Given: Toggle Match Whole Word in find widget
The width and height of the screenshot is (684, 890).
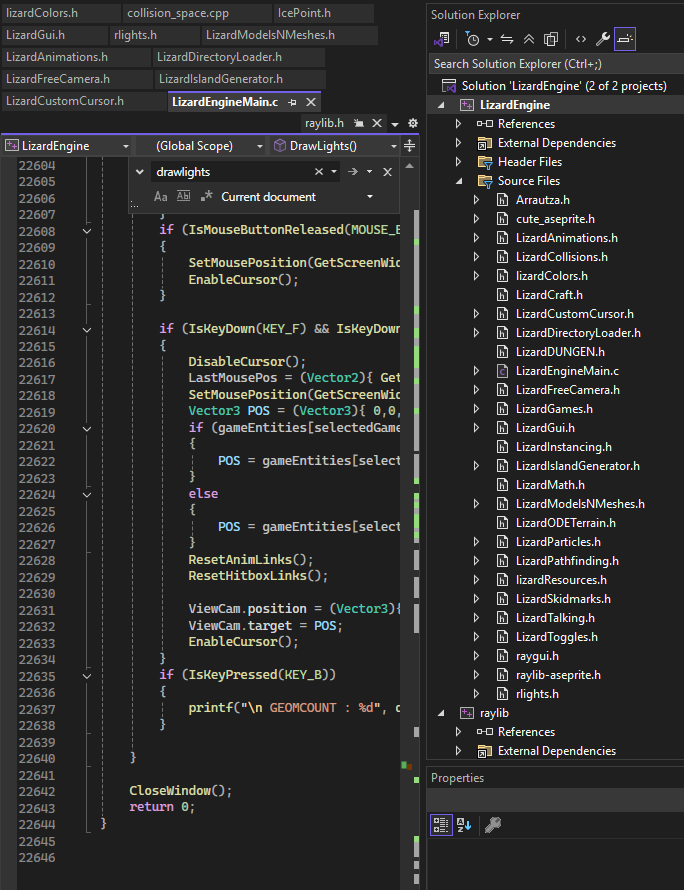Looking at the screenshot, I should pyautogui.click(x=184, y=197).
